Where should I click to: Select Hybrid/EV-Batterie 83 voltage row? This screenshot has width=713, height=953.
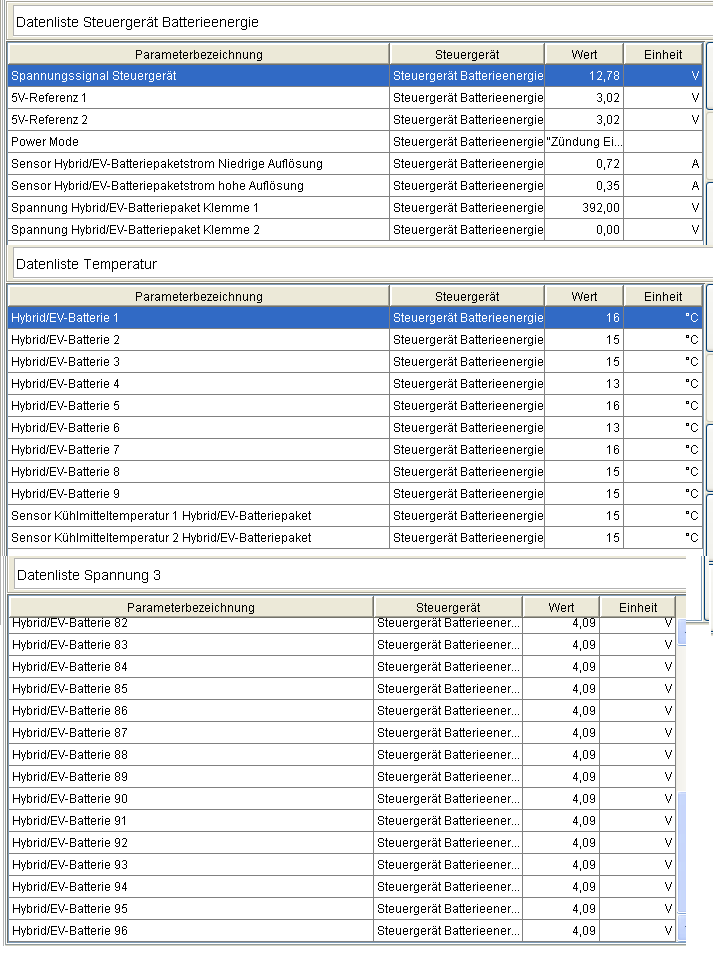pos(190,645)
